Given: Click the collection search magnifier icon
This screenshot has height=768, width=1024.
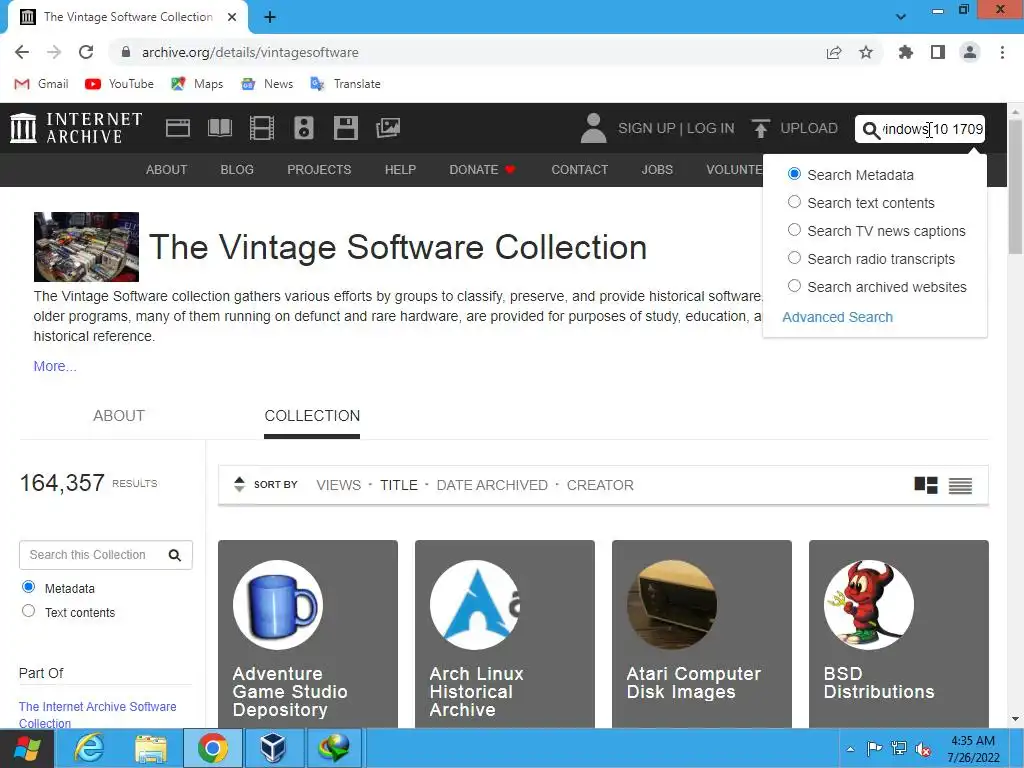Looking at the screenshot, I should coord(174,555).
